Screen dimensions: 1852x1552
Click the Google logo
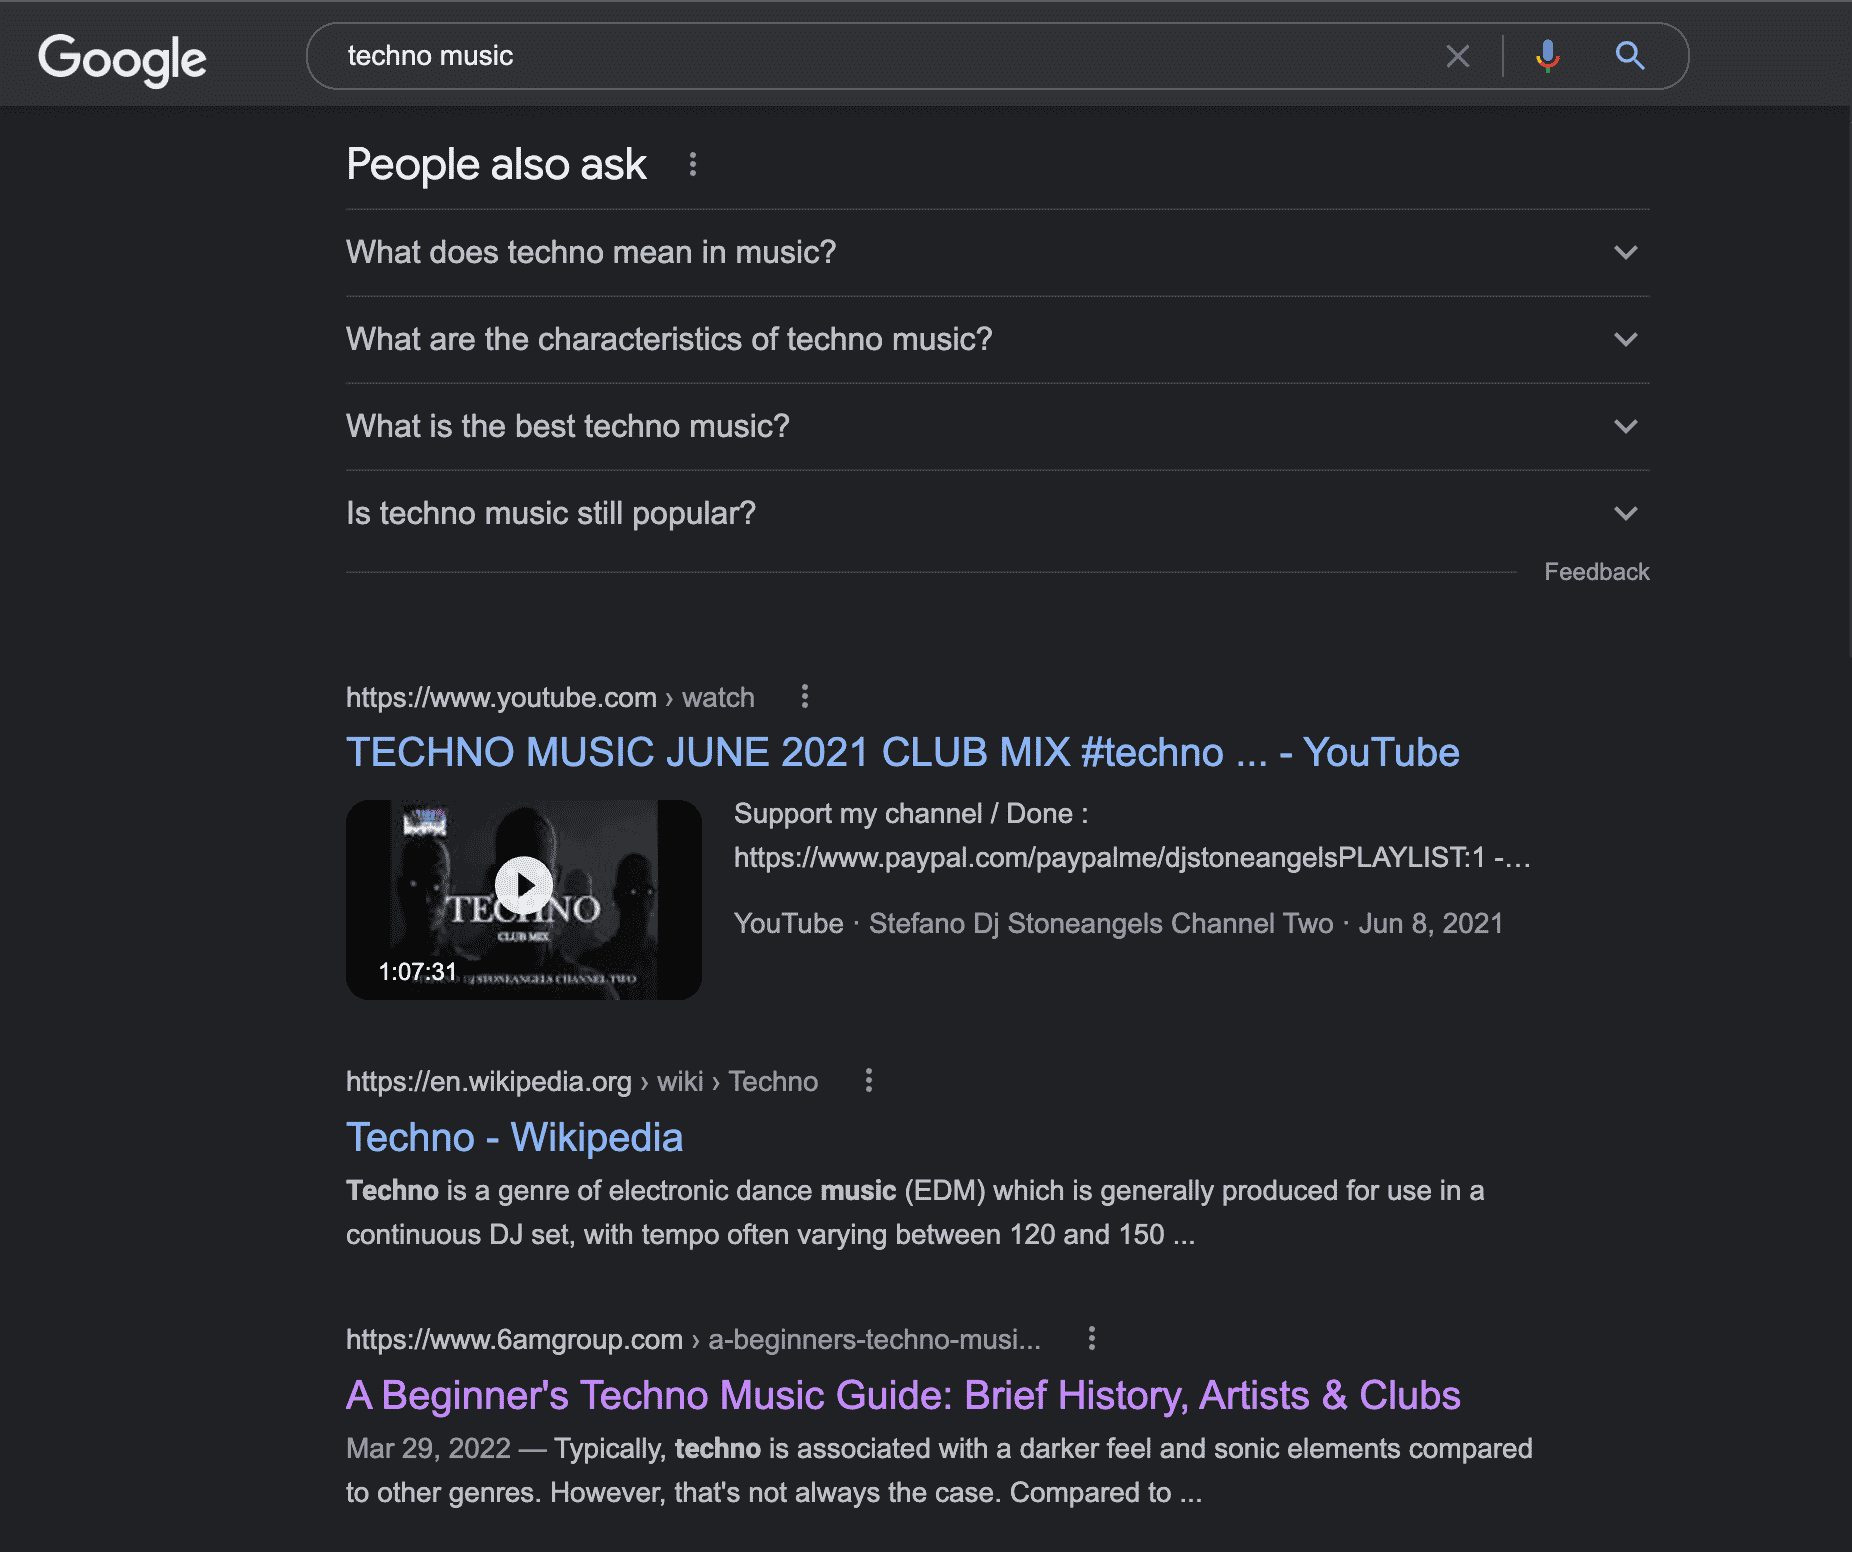point(122,59)
